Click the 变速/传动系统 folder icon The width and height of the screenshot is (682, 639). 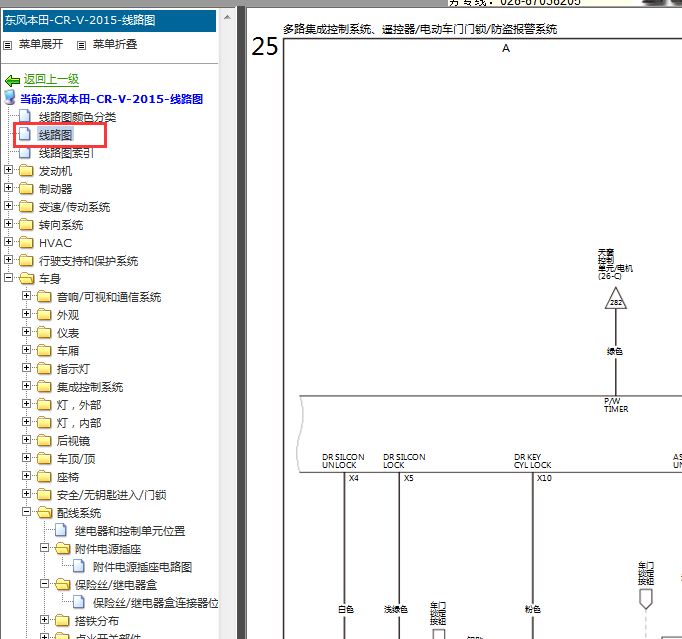pyautogui.click(x=26, y=206)
